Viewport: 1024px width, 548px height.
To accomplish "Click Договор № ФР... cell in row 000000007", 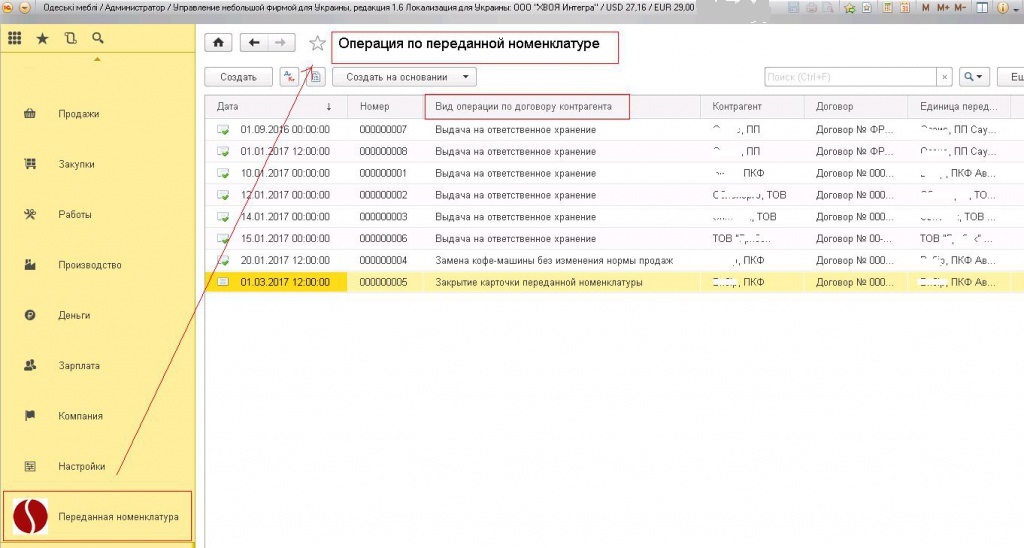I will point(855,129).
